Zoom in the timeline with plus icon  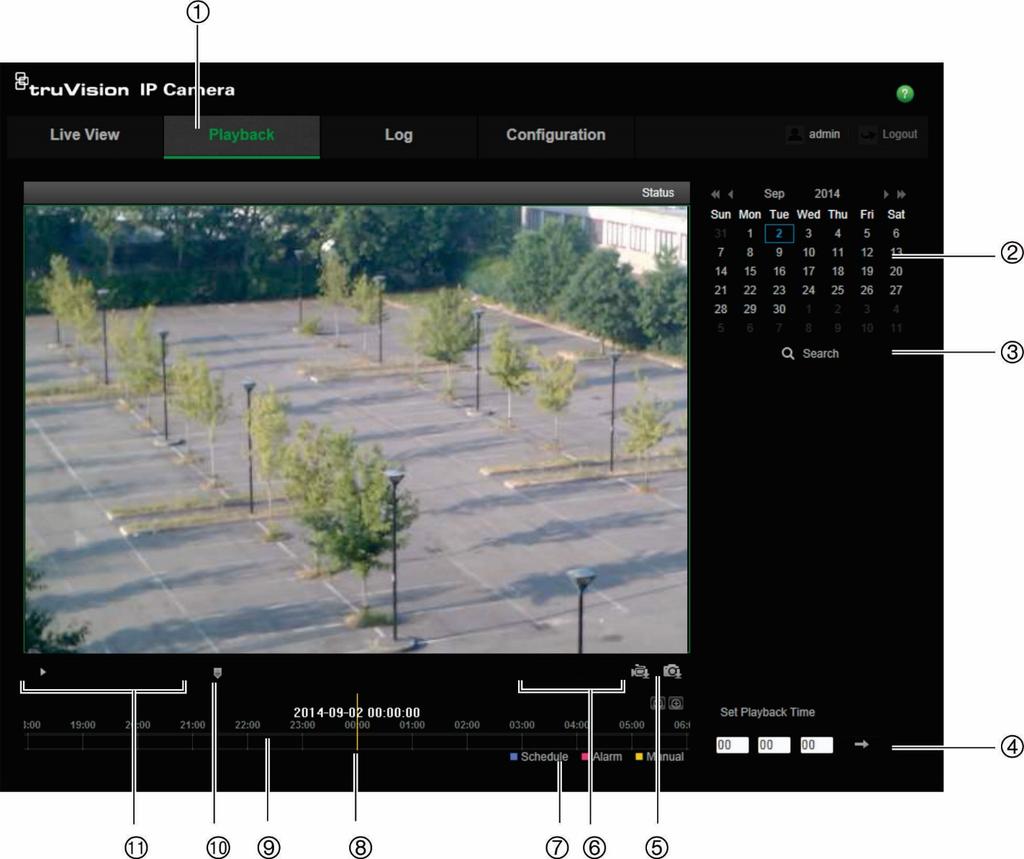coord(677,703)
